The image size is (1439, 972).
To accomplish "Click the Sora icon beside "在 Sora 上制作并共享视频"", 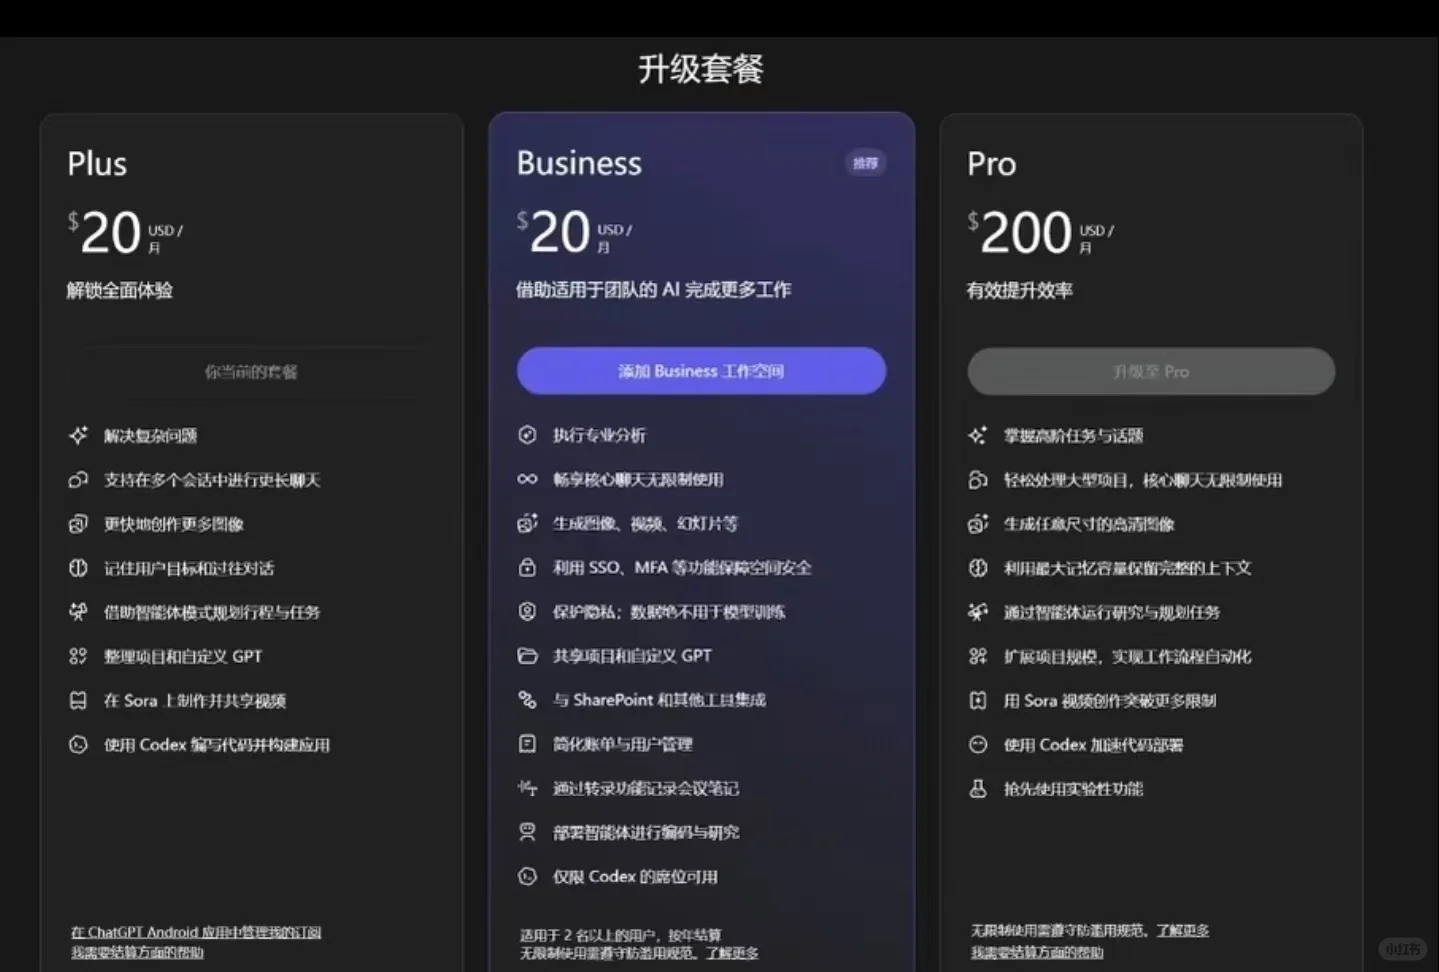I will click(x=78, y=700).
